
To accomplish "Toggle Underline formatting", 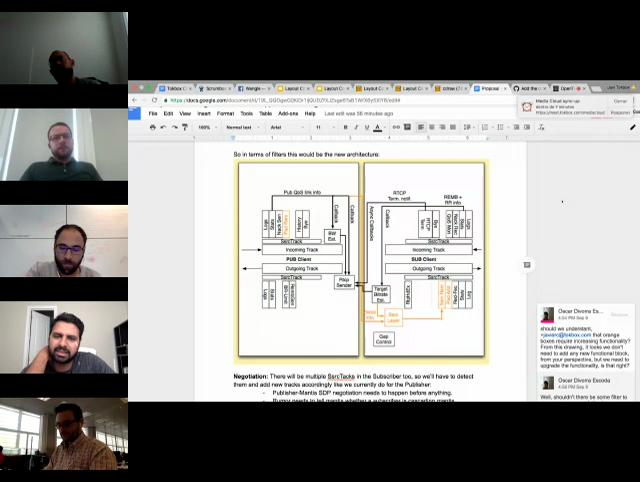I will click(367, 127).
